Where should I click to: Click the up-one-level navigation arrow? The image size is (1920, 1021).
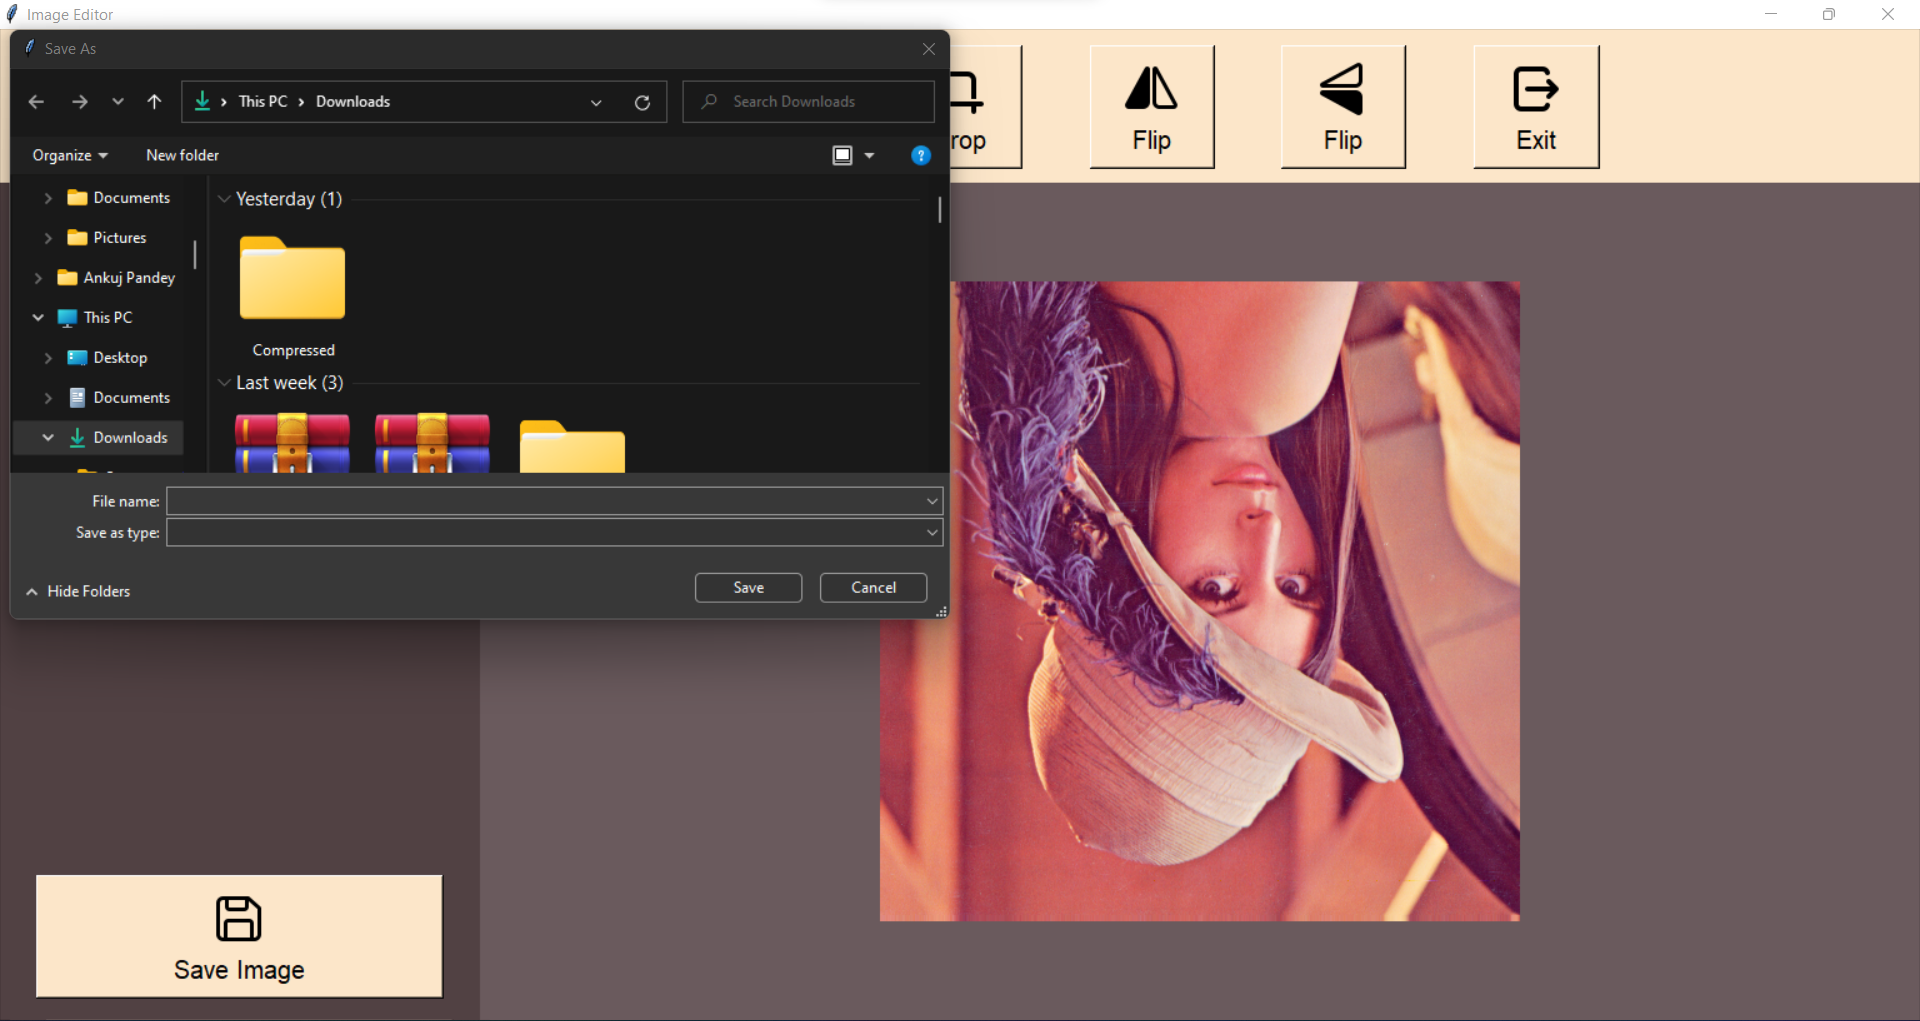pos(155,101)
